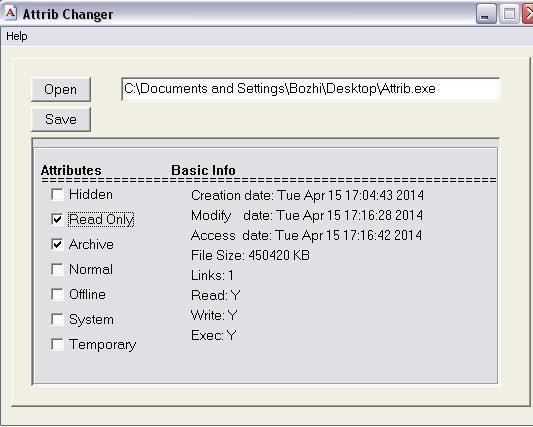Check the Temporary attribute checkbox
Screen dimensions: 533x427
[x=57, y=344]
